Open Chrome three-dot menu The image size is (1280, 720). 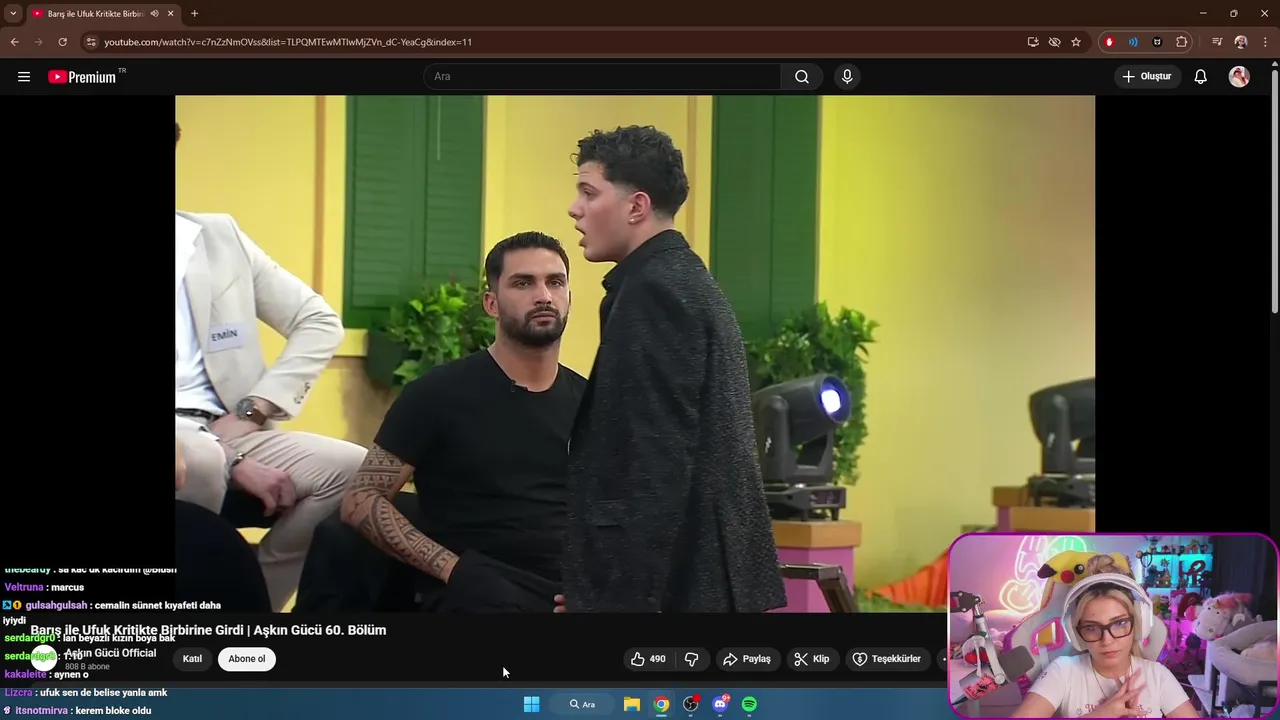pos(1265,42)
